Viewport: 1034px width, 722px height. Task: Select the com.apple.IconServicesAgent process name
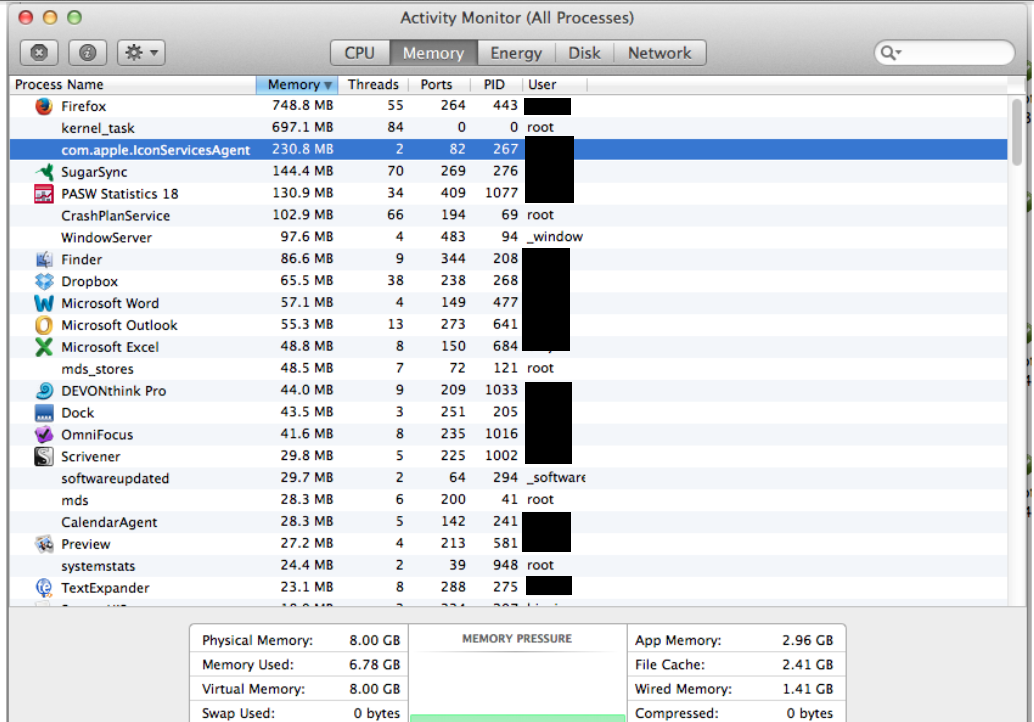click(156, 150)
